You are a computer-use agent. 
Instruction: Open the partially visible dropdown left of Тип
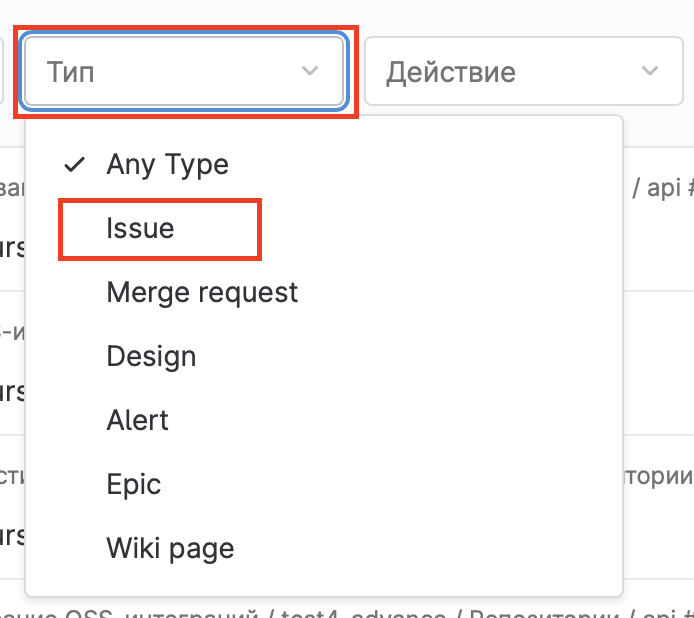tap(5, 71)
